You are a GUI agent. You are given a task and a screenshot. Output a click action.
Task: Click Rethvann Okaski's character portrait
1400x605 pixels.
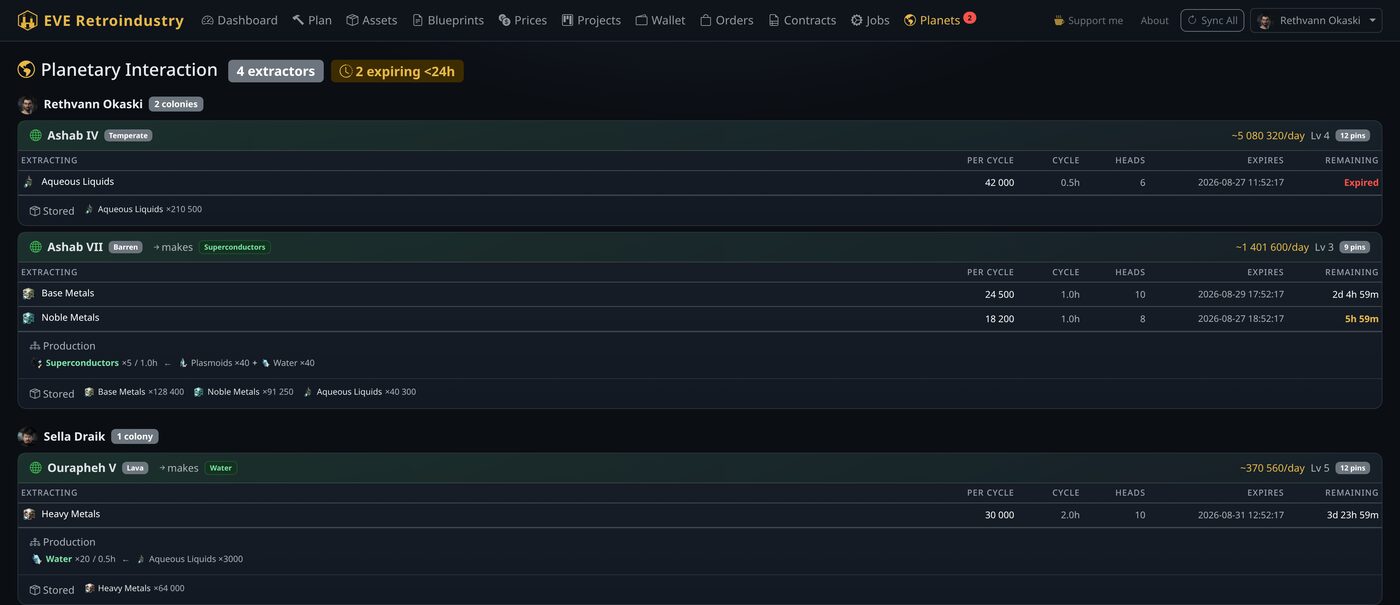[27, 104]
